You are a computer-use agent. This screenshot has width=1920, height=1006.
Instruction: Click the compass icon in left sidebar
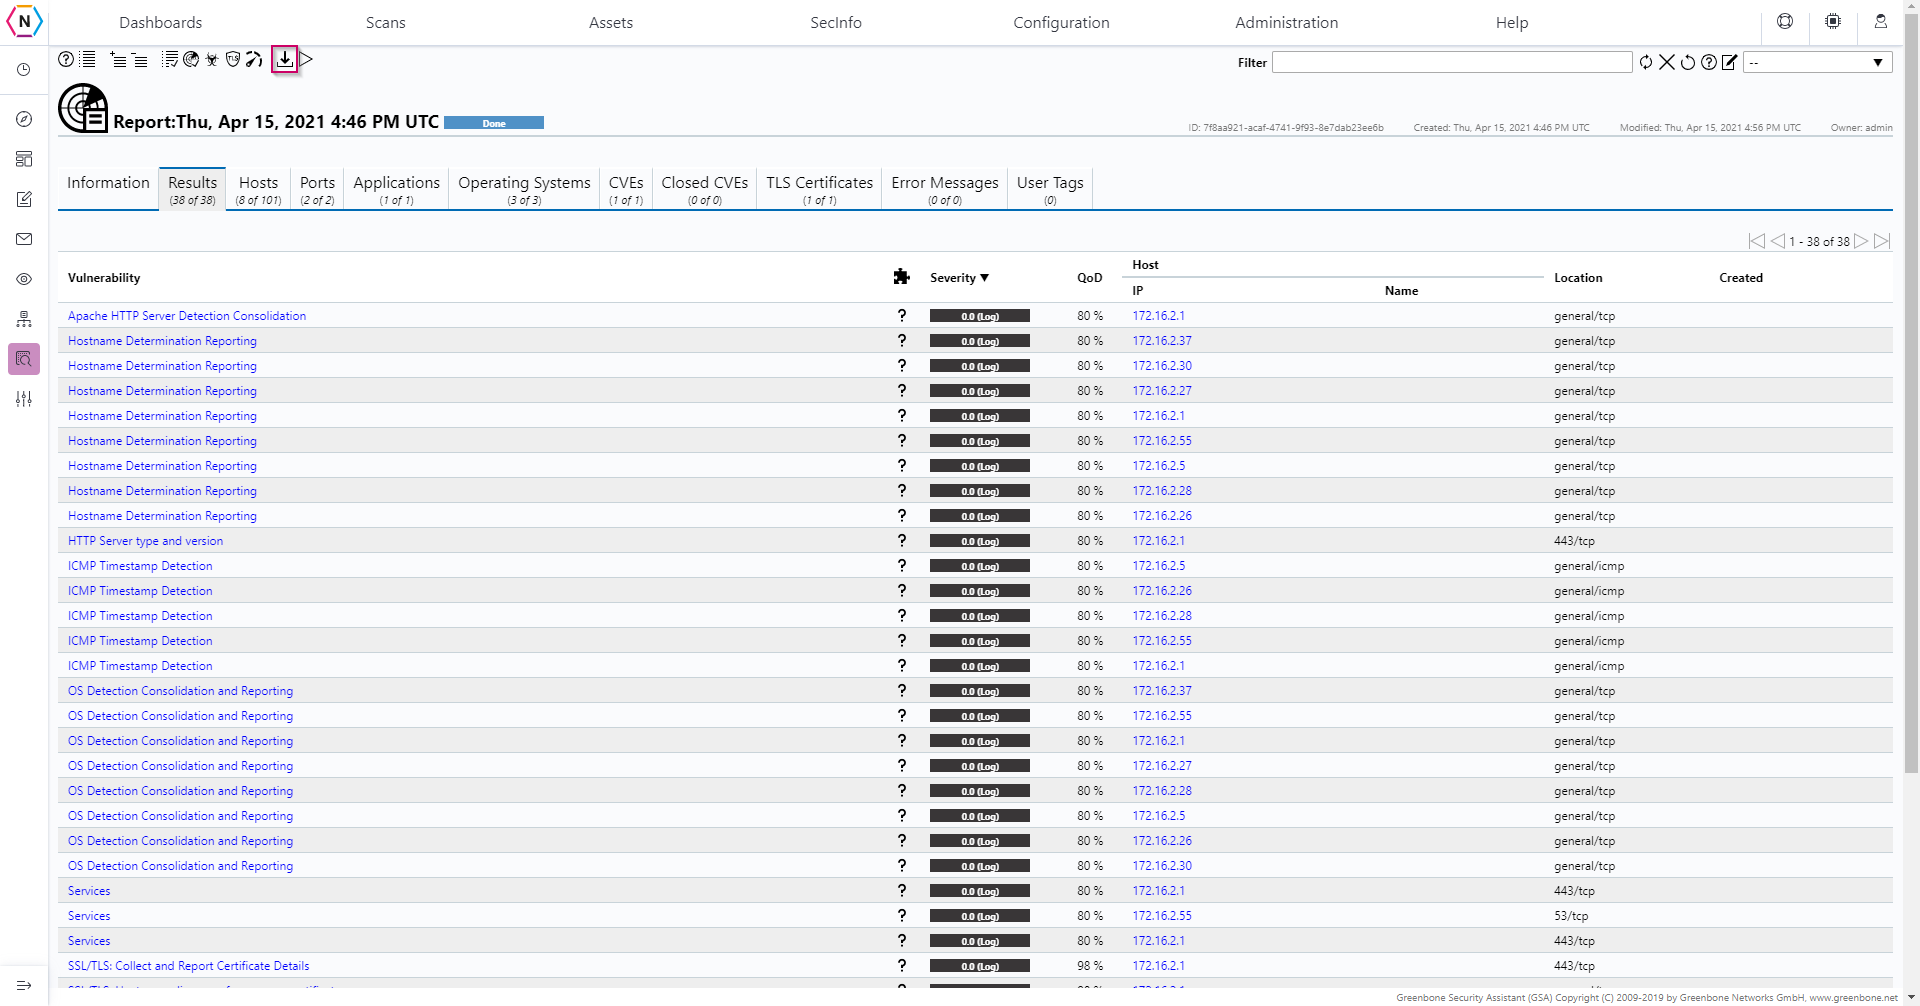click(24, 119)
